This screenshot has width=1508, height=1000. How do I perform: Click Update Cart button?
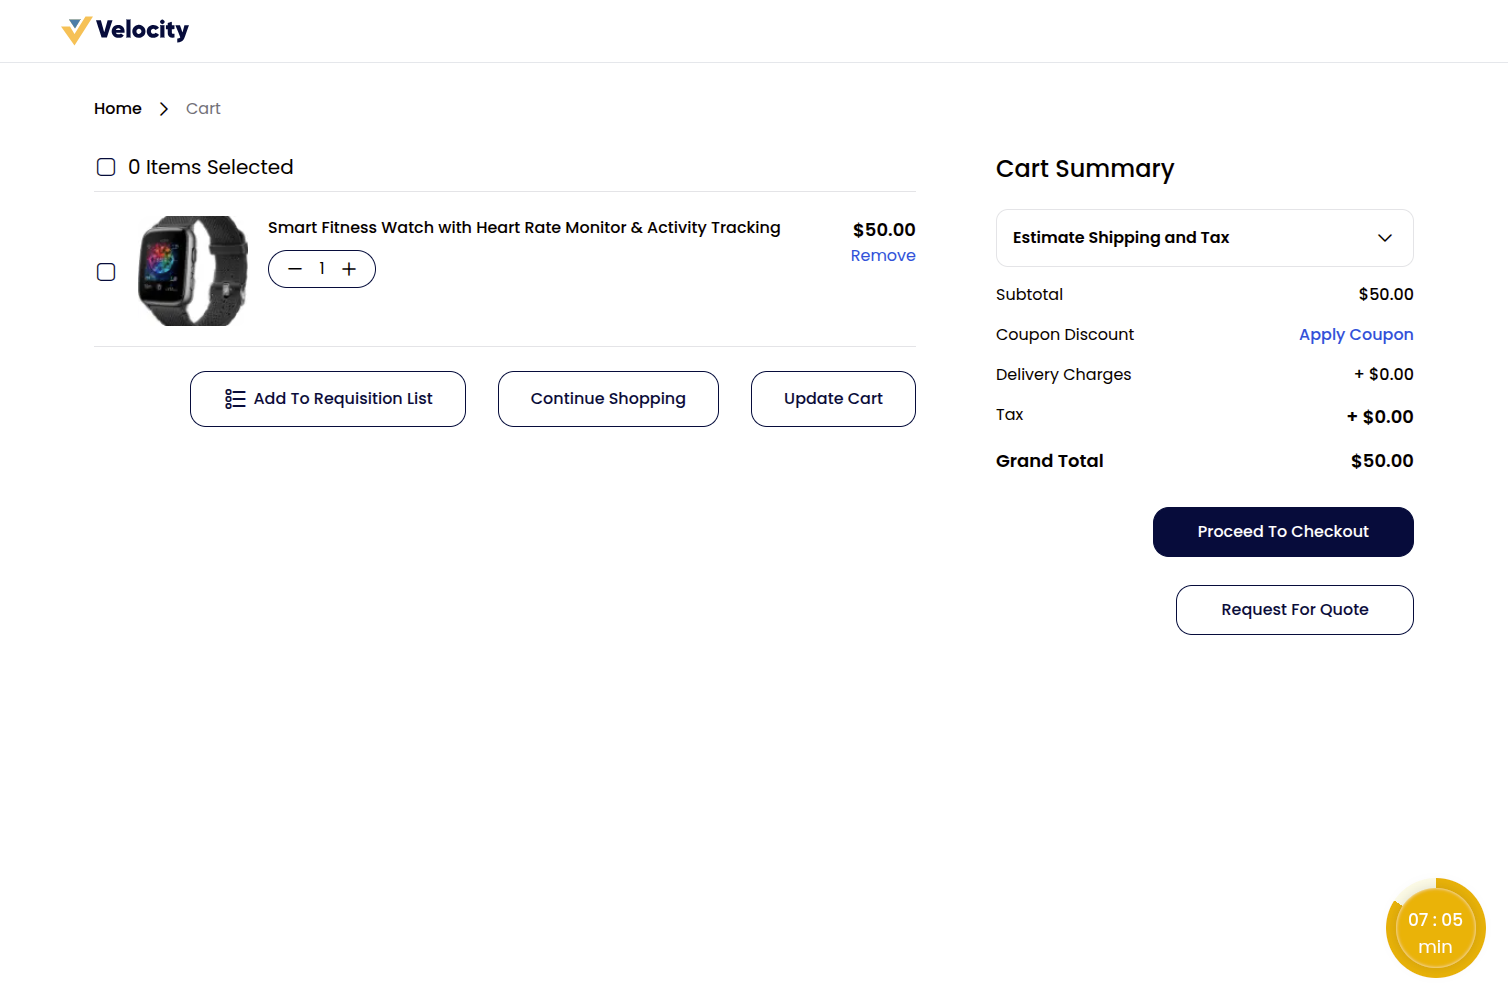point(833,399)
